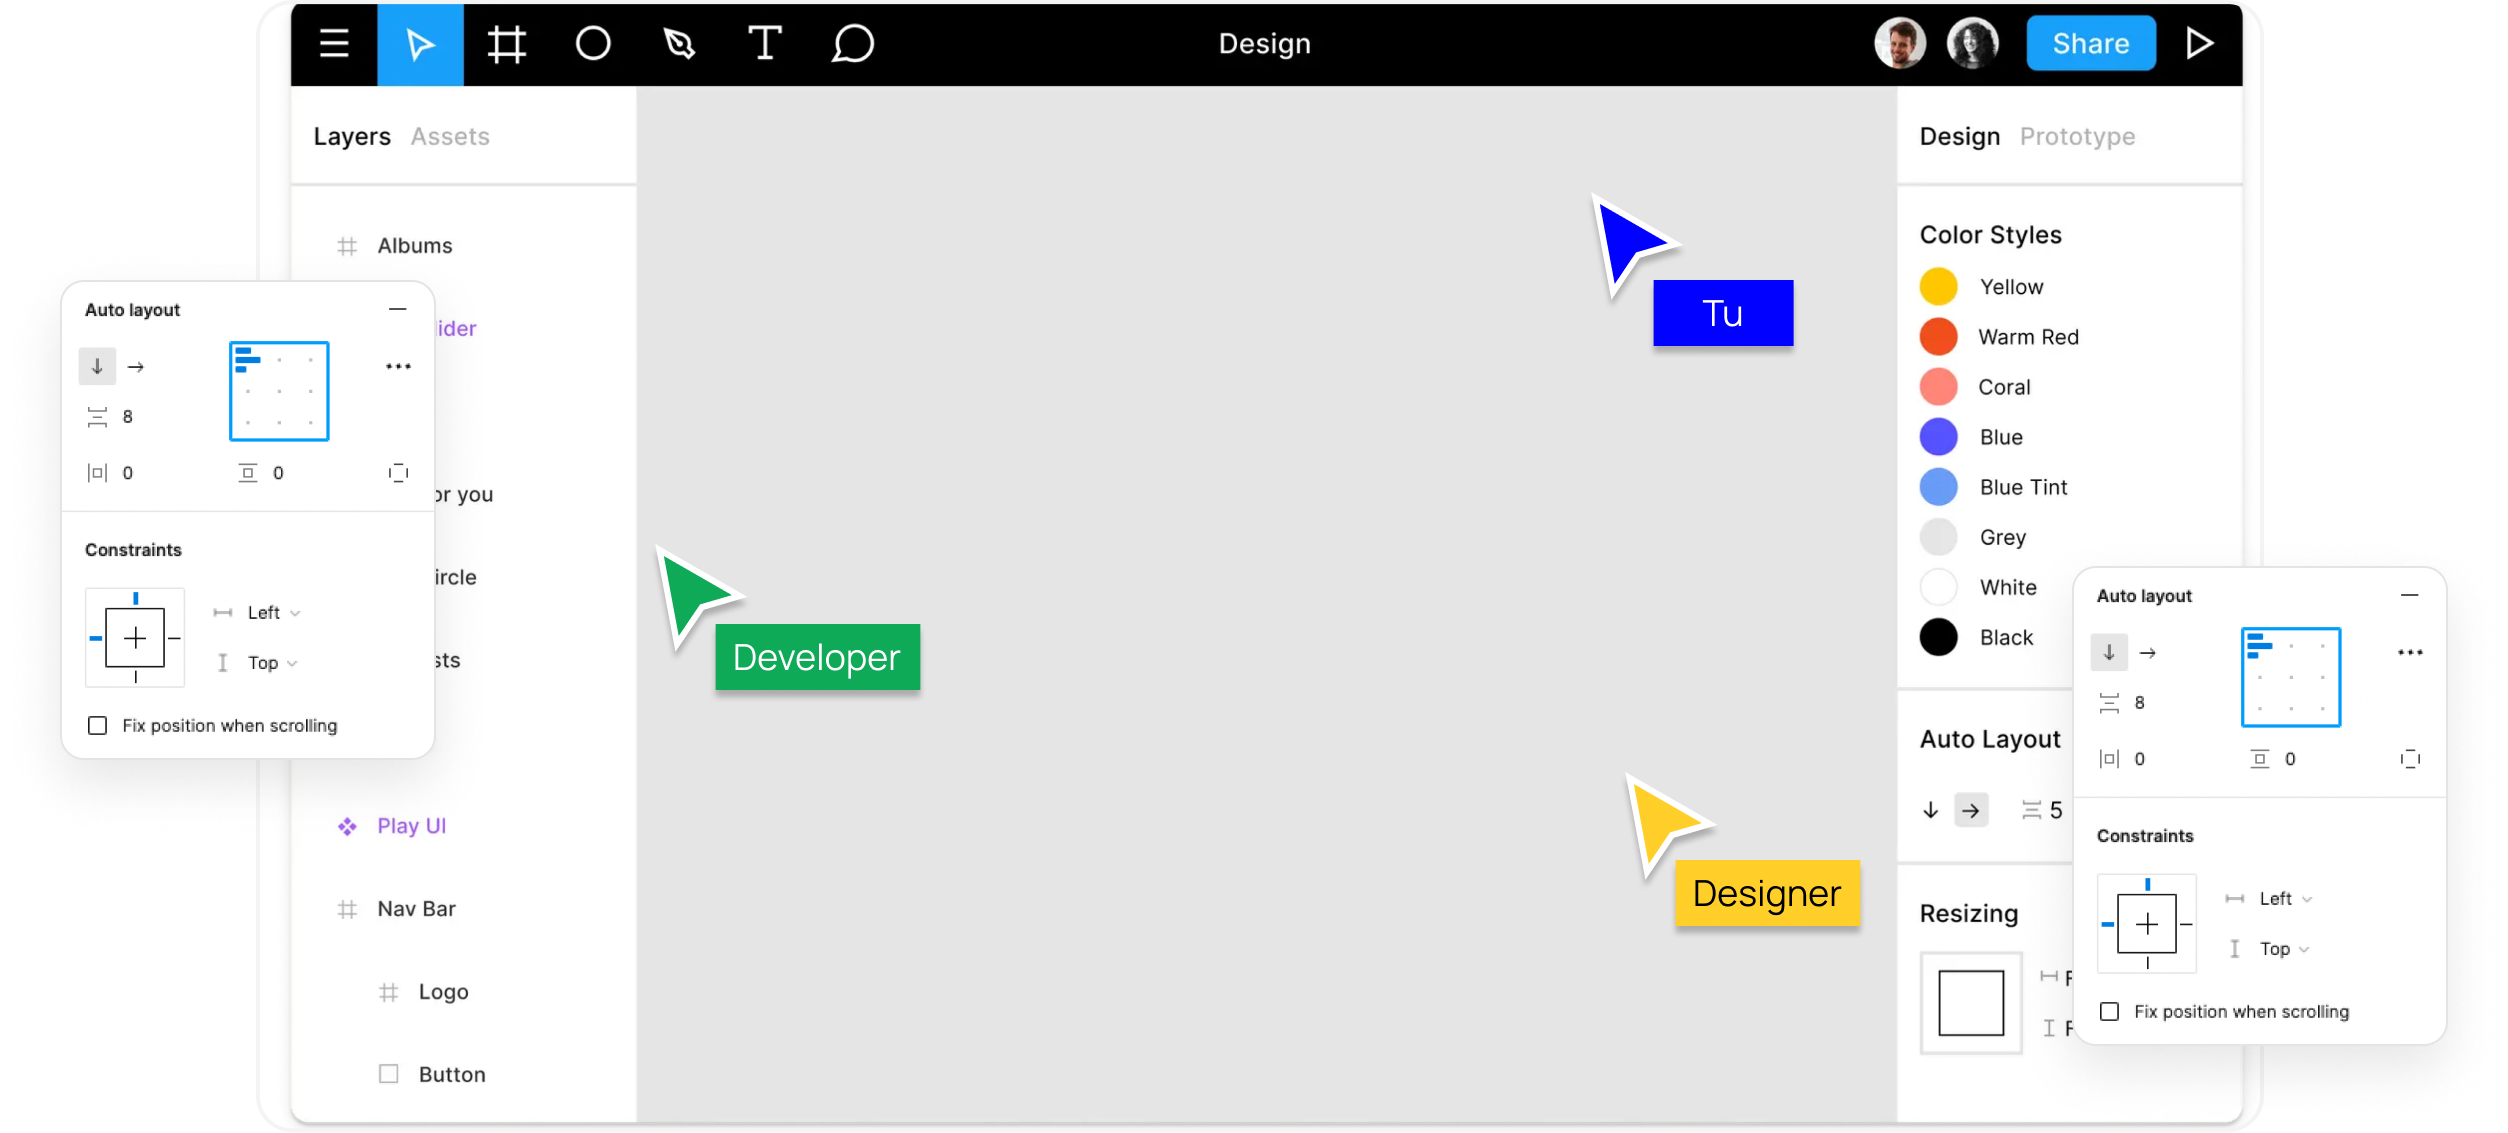Click the Play UI component icon
2508x1133 pixels.
347,827
